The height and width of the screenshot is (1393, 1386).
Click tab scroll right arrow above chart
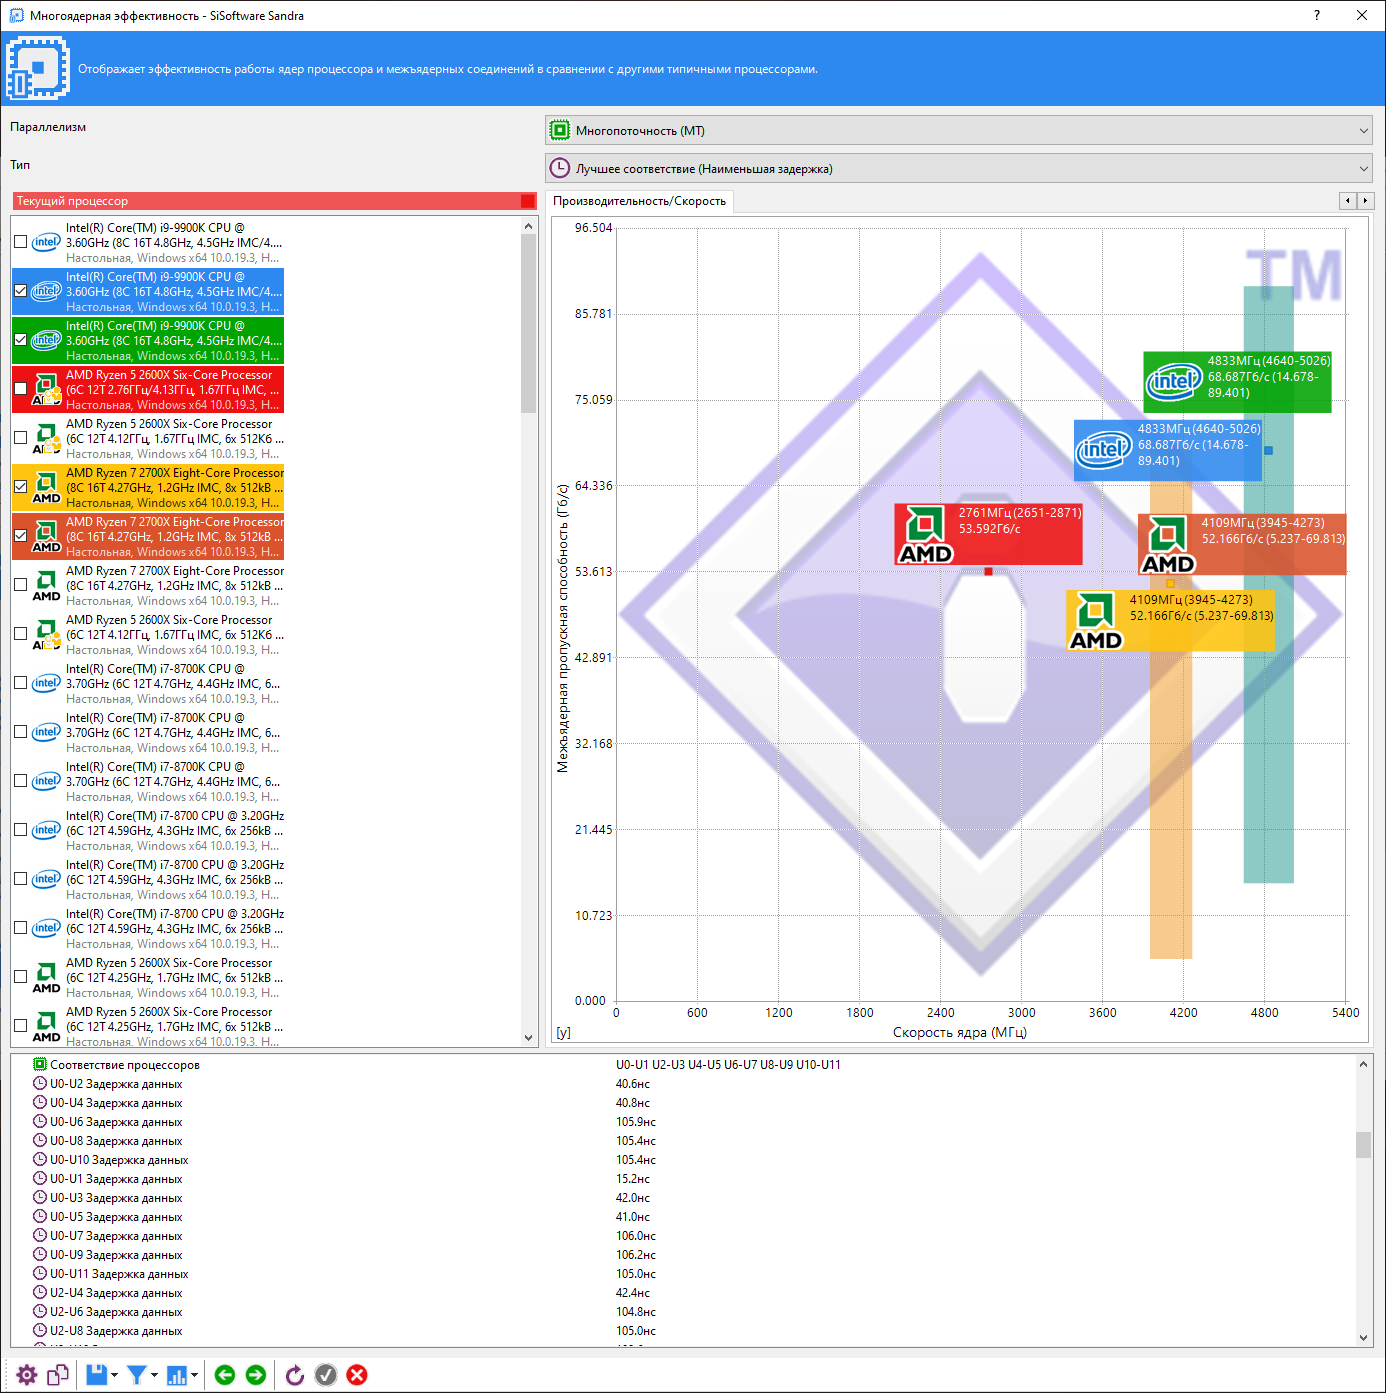pos(1366,201)
